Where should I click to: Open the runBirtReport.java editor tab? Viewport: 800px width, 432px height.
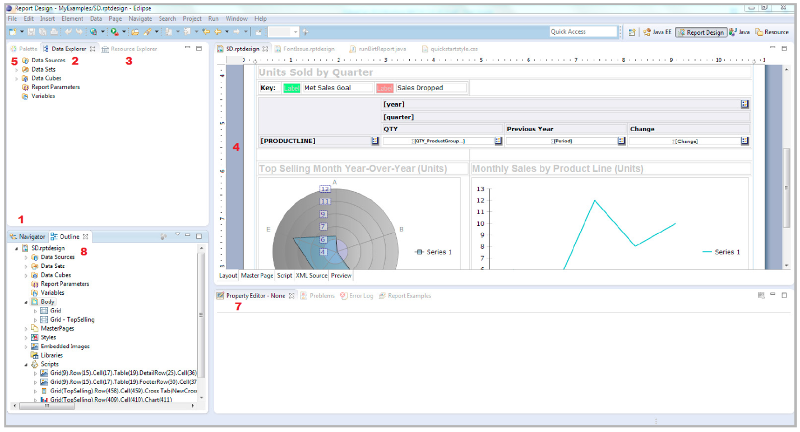pos(378,49)
